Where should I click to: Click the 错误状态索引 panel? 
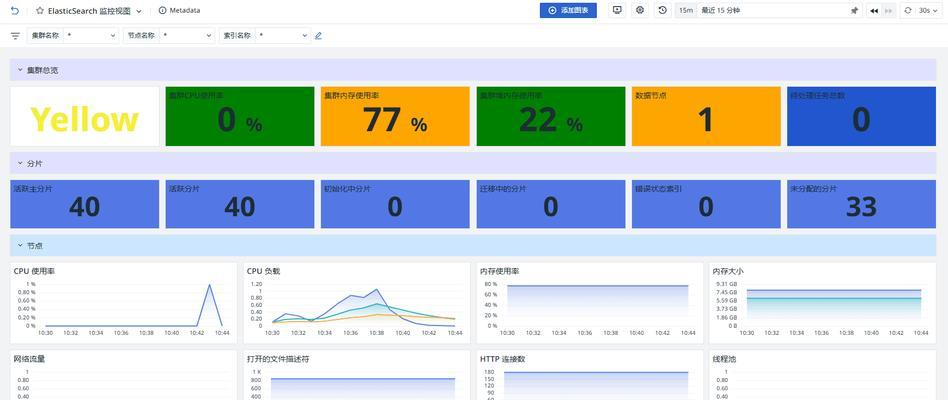click(x=706, y=204)
